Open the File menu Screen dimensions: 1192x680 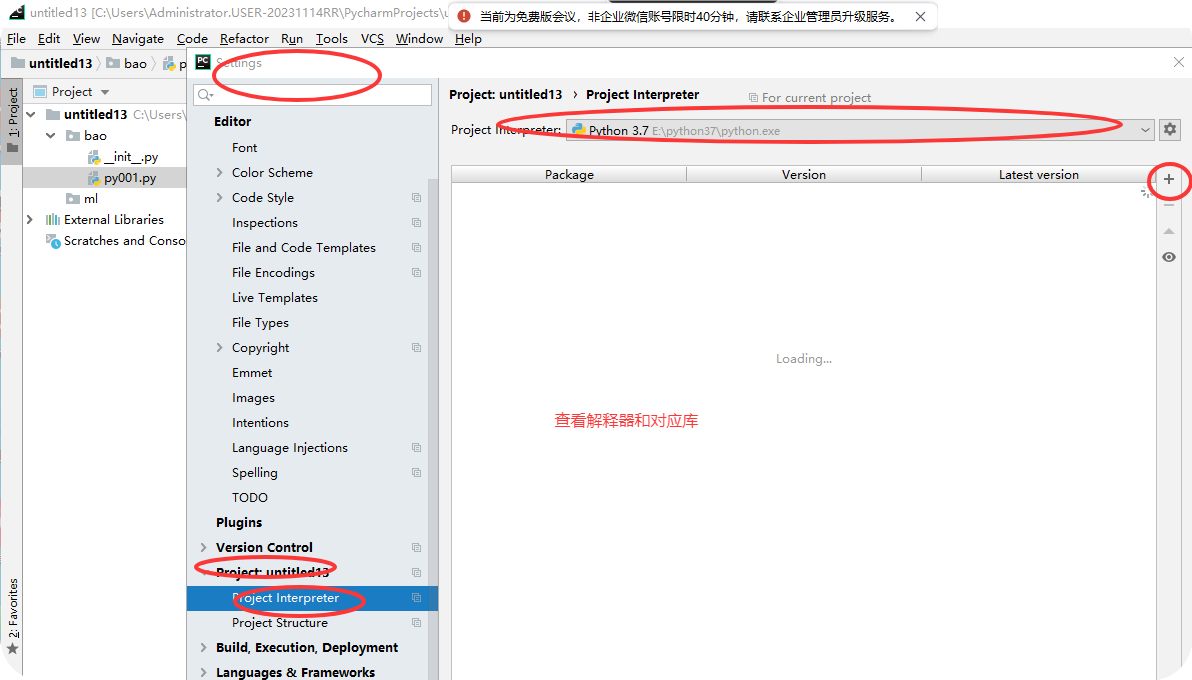tap(16, 39)
